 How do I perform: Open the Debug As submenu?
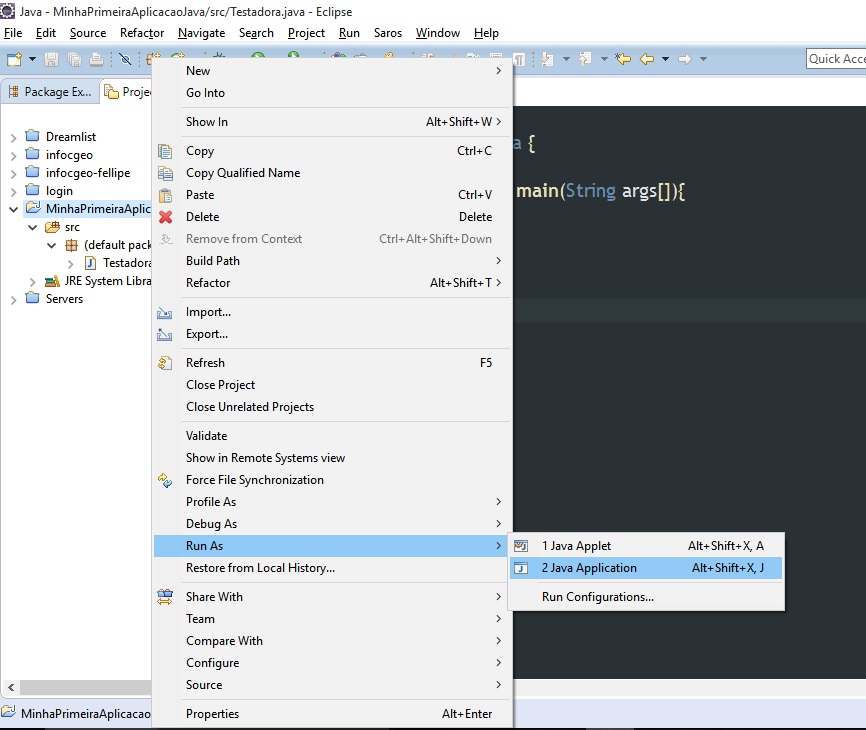pos(332,523)
